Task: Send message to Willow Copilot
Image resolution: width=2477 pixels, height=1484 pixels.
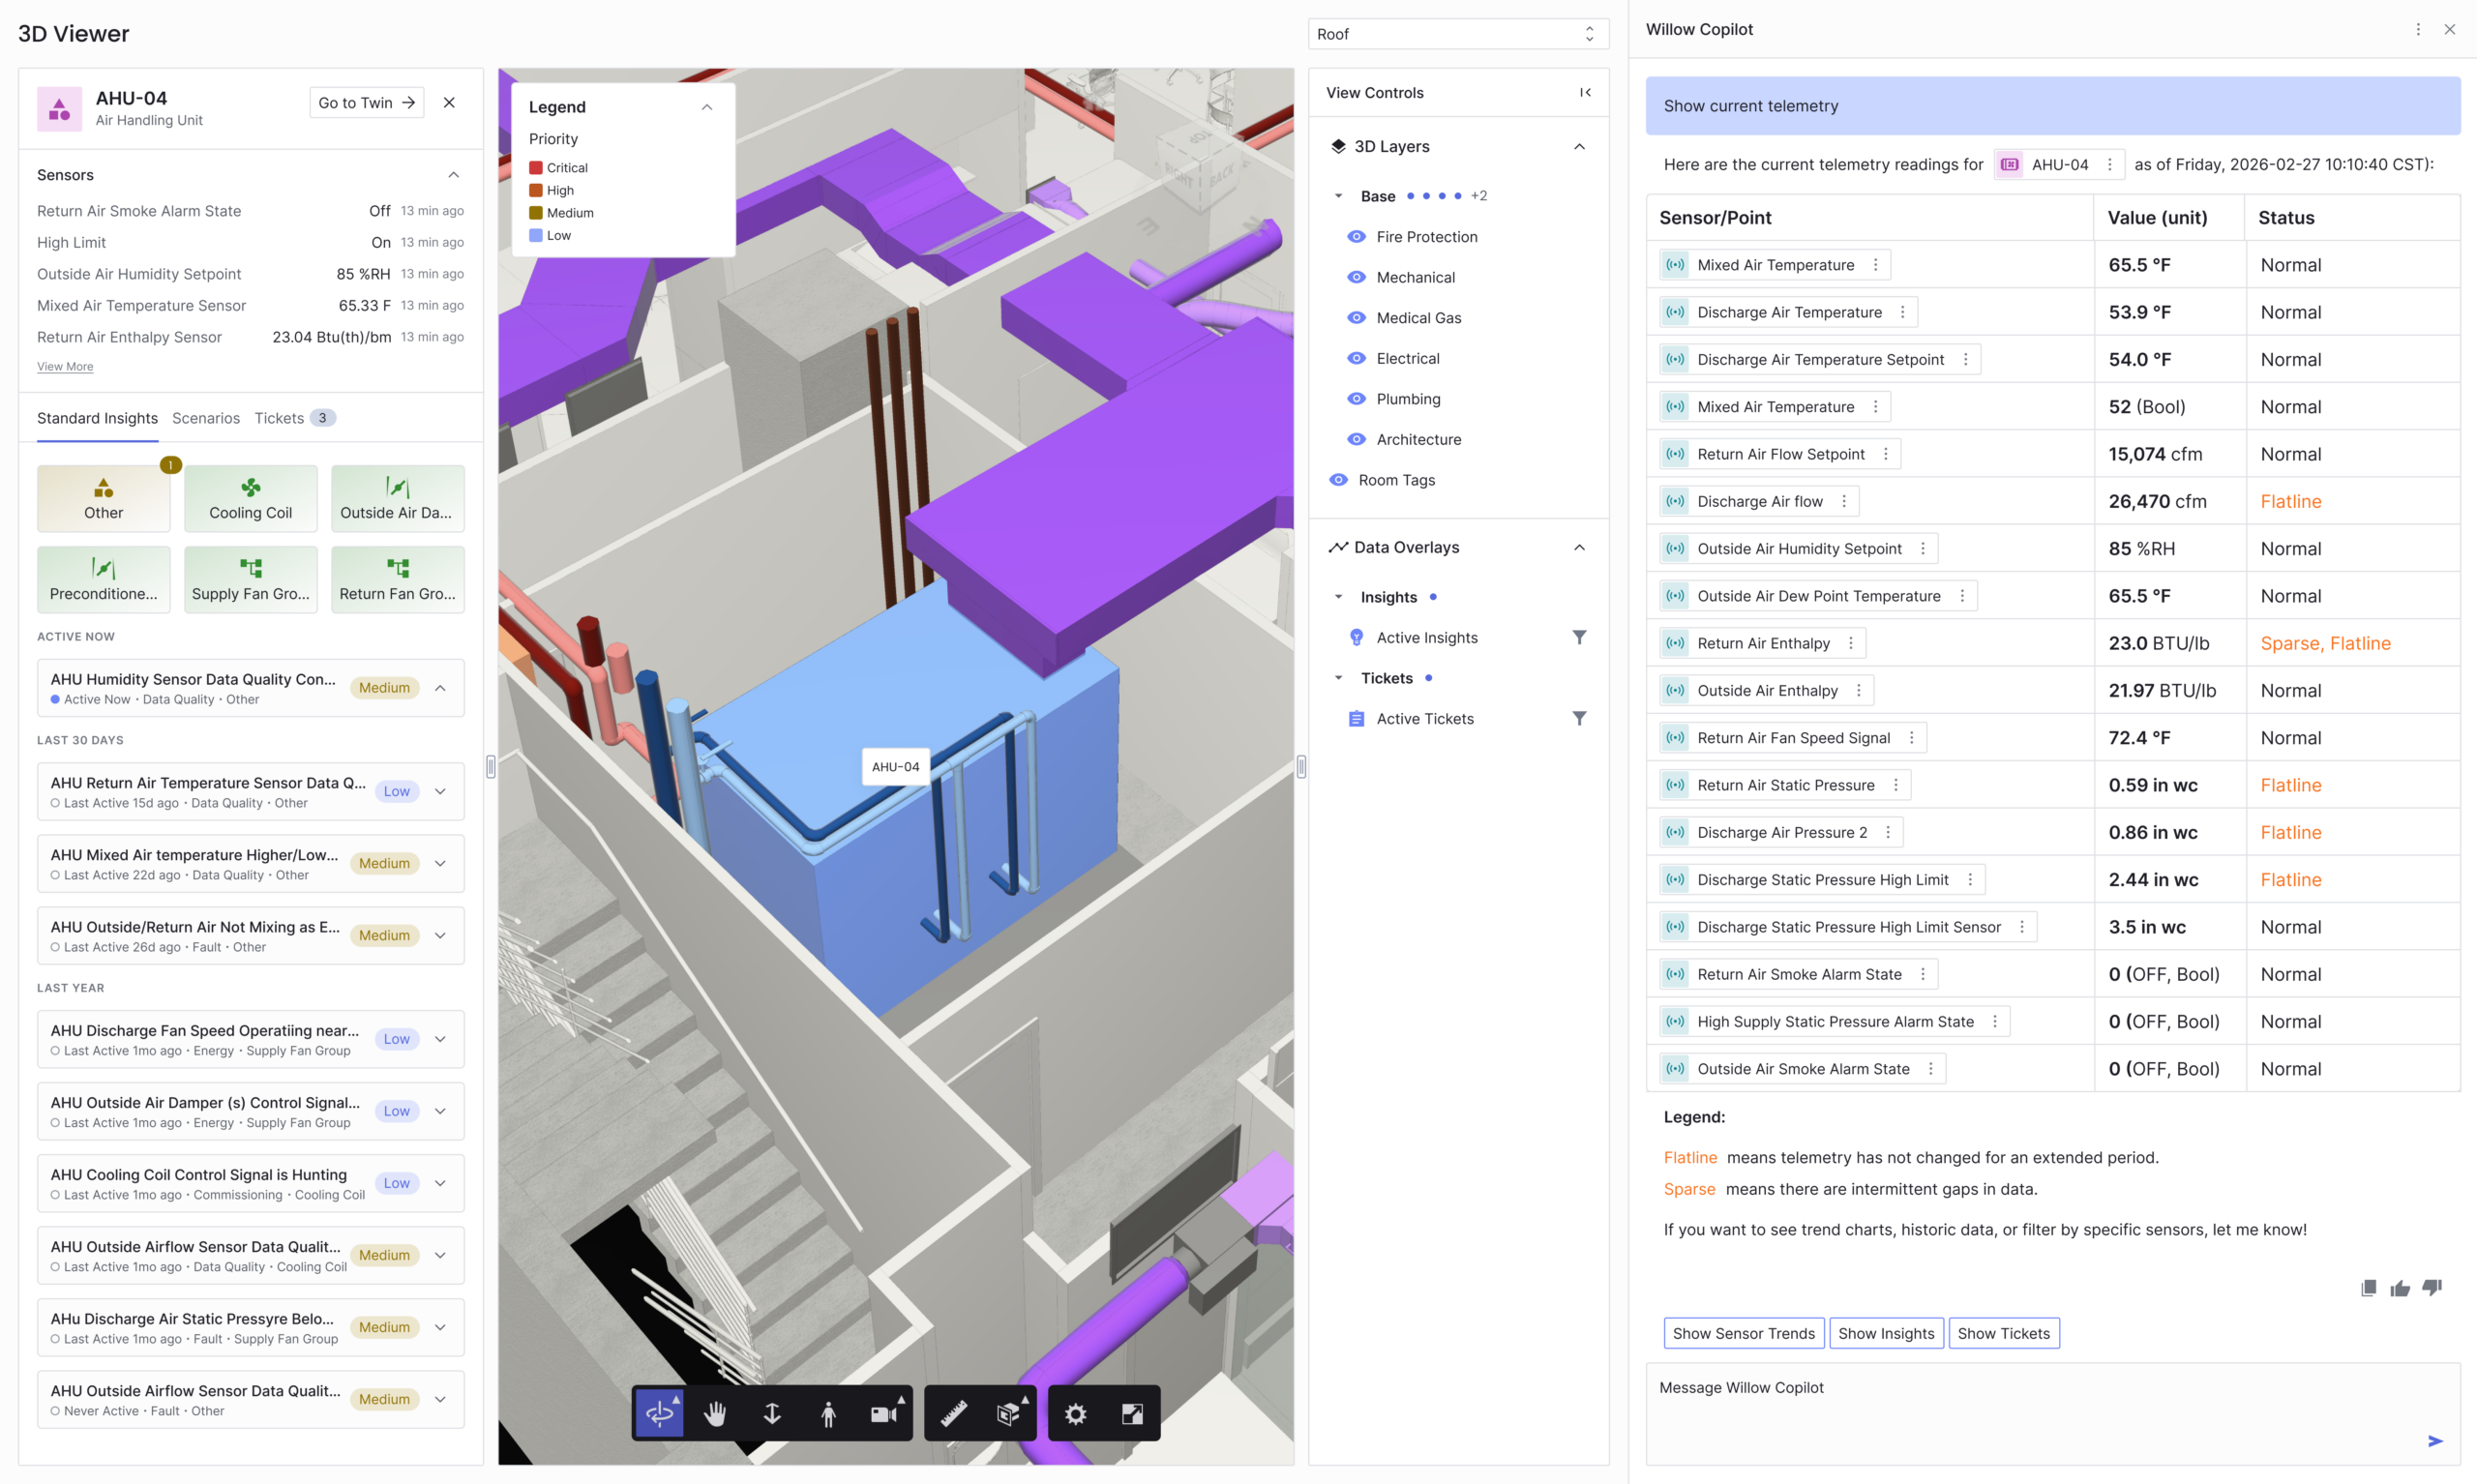Action: coord(2434,1440)
